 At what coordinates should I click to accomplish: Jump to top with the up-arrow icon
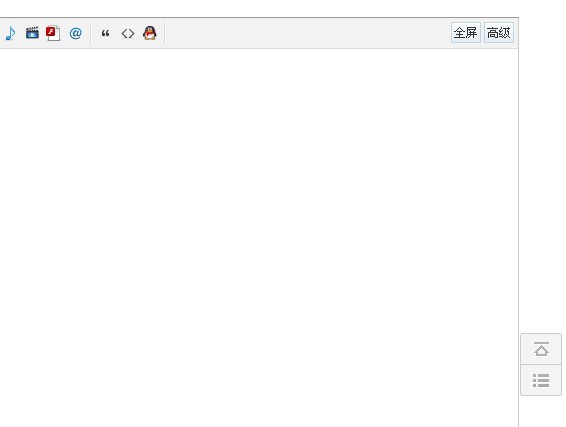click(x=541, y=349)
